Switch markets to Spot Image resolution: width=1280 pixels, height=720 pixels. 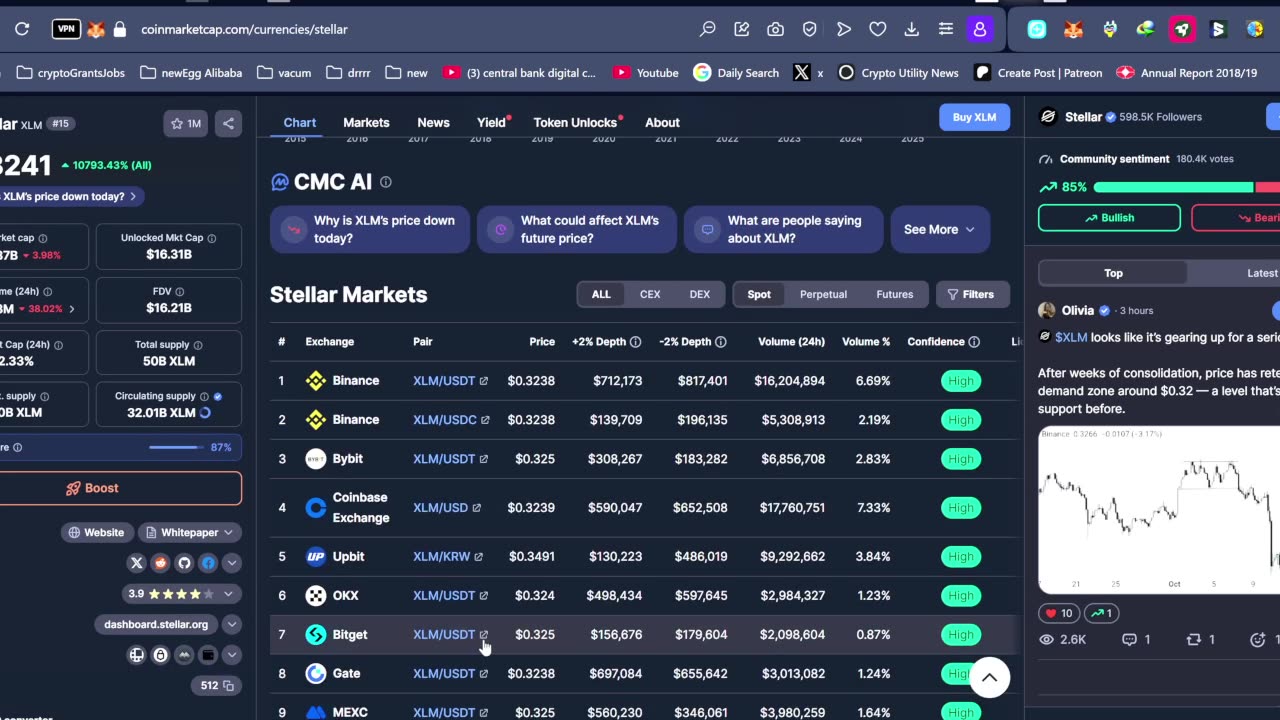[x=759, y=294]
